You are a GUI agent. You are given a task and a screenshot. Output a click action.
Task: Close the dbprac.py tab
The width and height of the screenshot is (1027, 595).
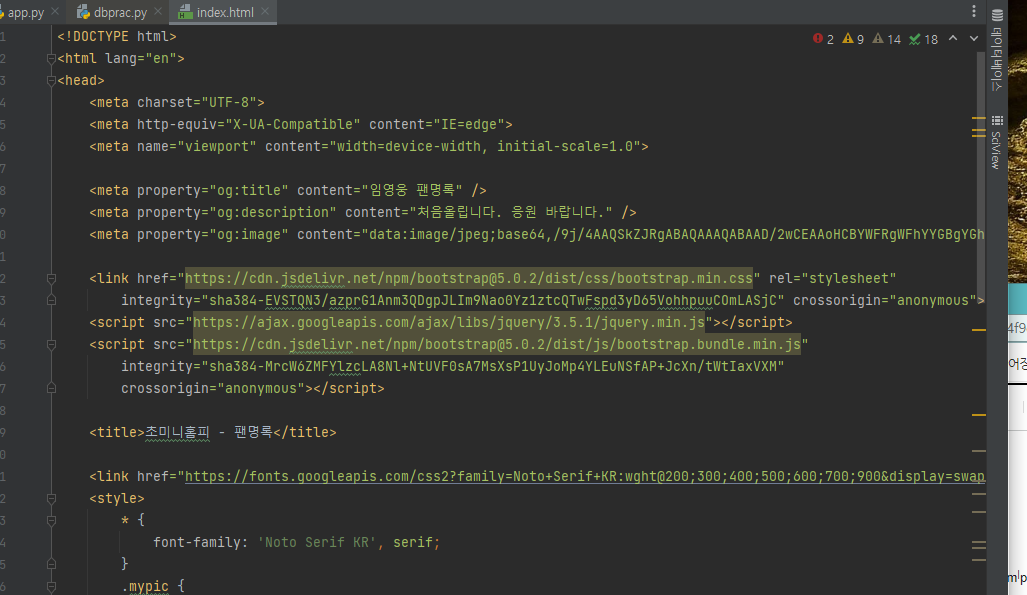click(158, 11)
